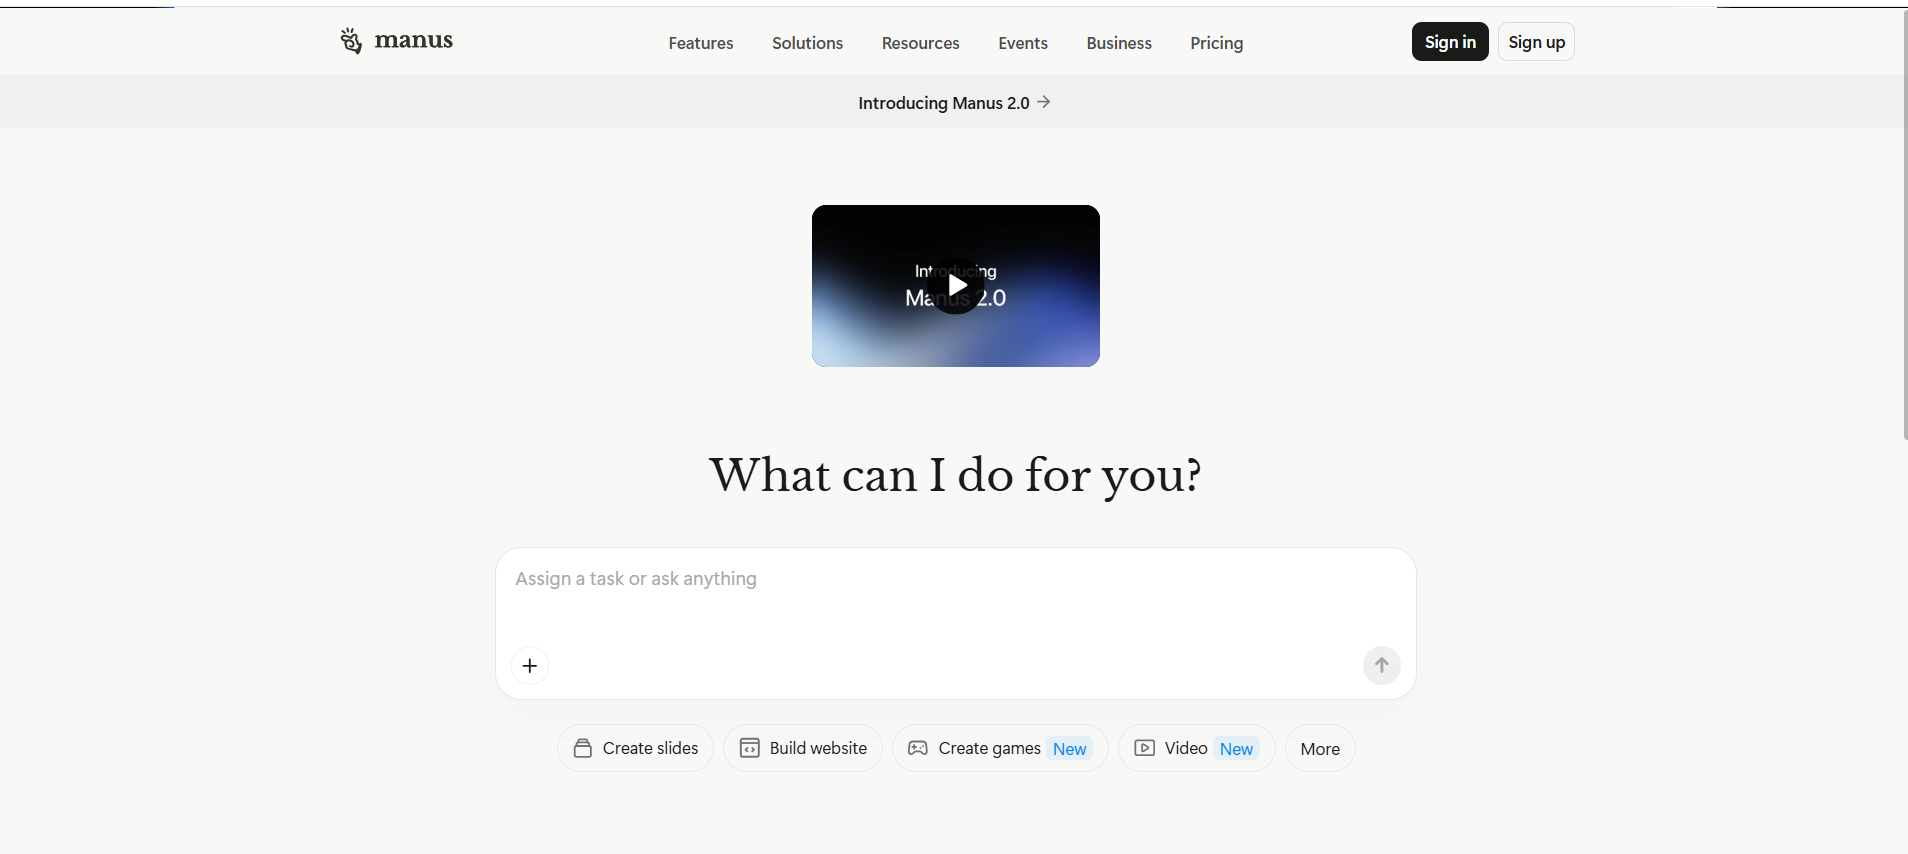Choose the Create games option
Screen dimensions: 1908x854
click(1000, 748)
